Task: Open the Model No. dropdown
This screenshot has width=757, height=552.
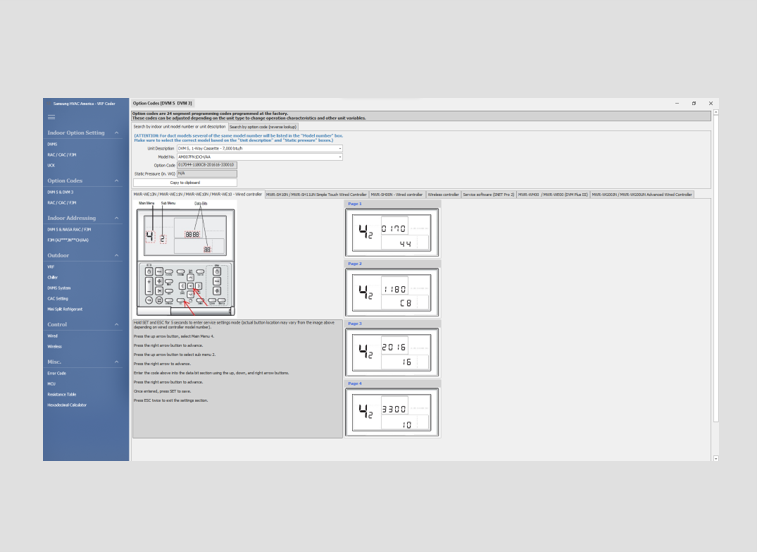Action: [x=339, y=156]
